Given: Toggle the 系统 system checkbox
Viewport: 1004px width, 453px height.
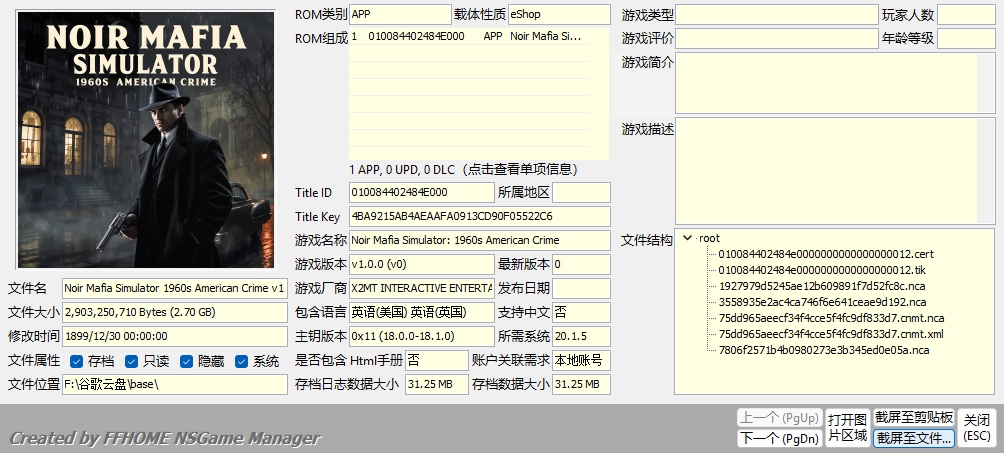Looking at the screenshot, I should (241, 361).
